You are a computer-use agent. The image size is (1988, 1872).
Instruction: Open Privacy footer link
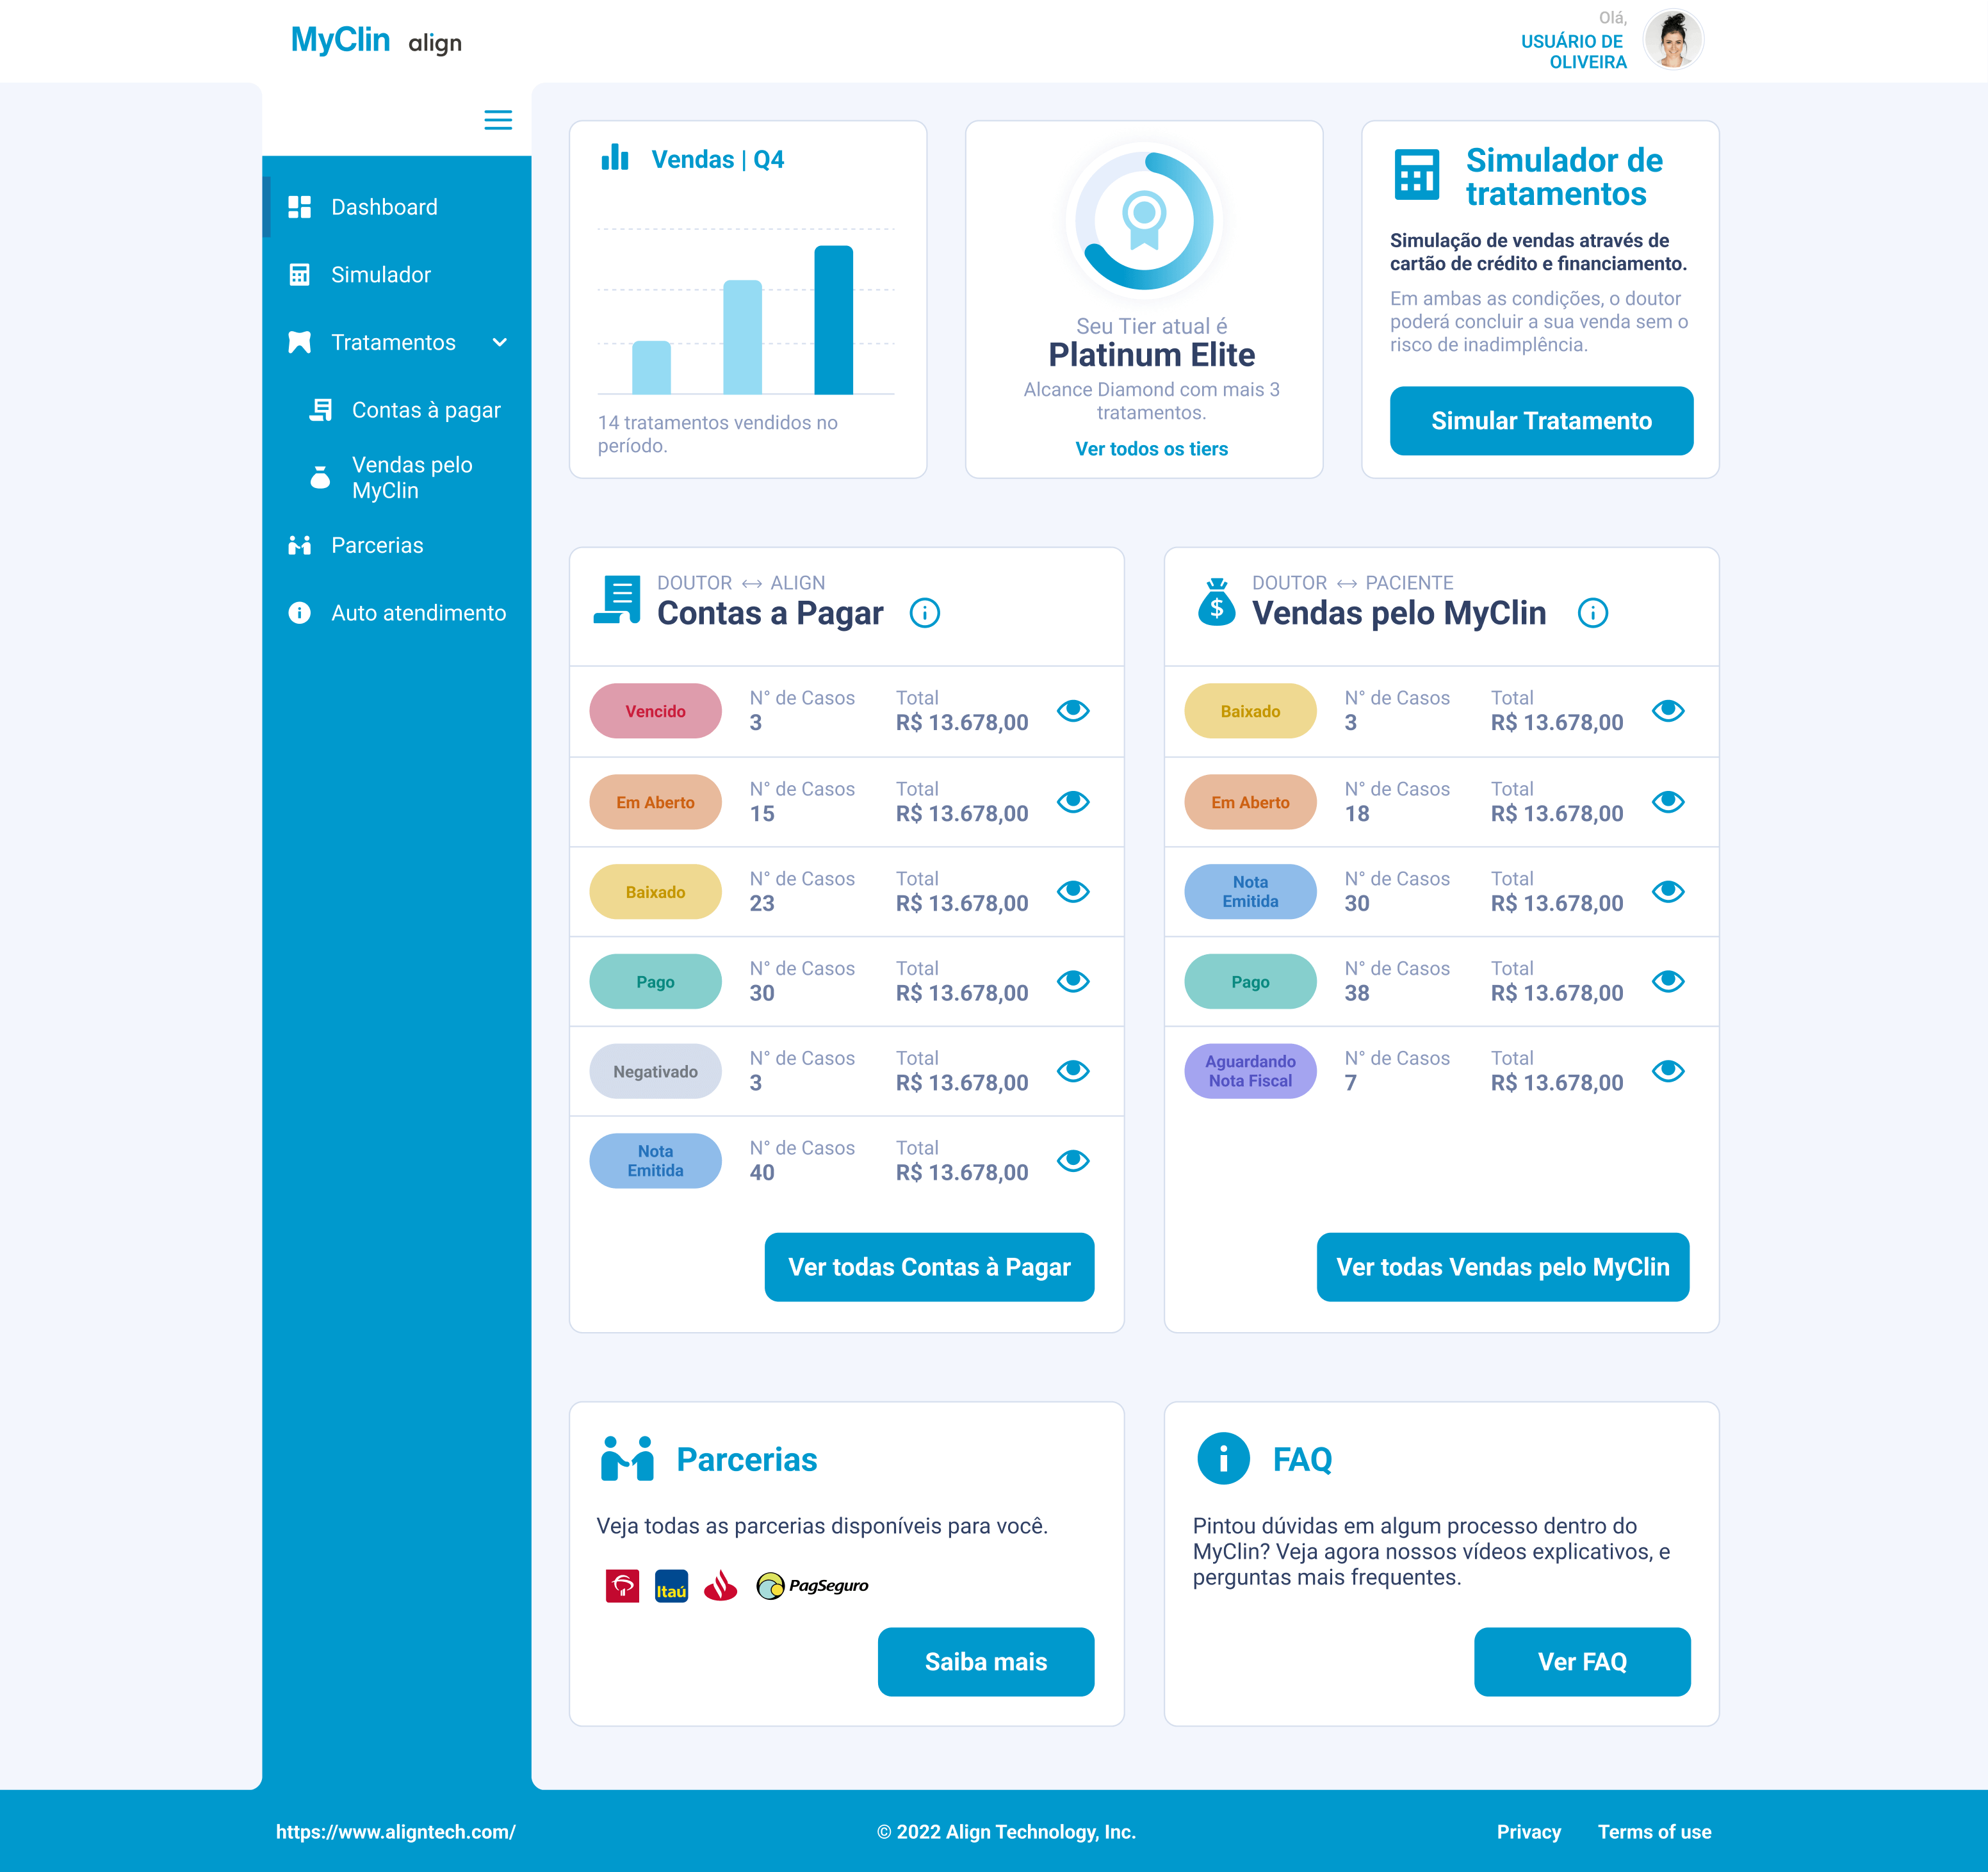[x=1528, y=1832]
